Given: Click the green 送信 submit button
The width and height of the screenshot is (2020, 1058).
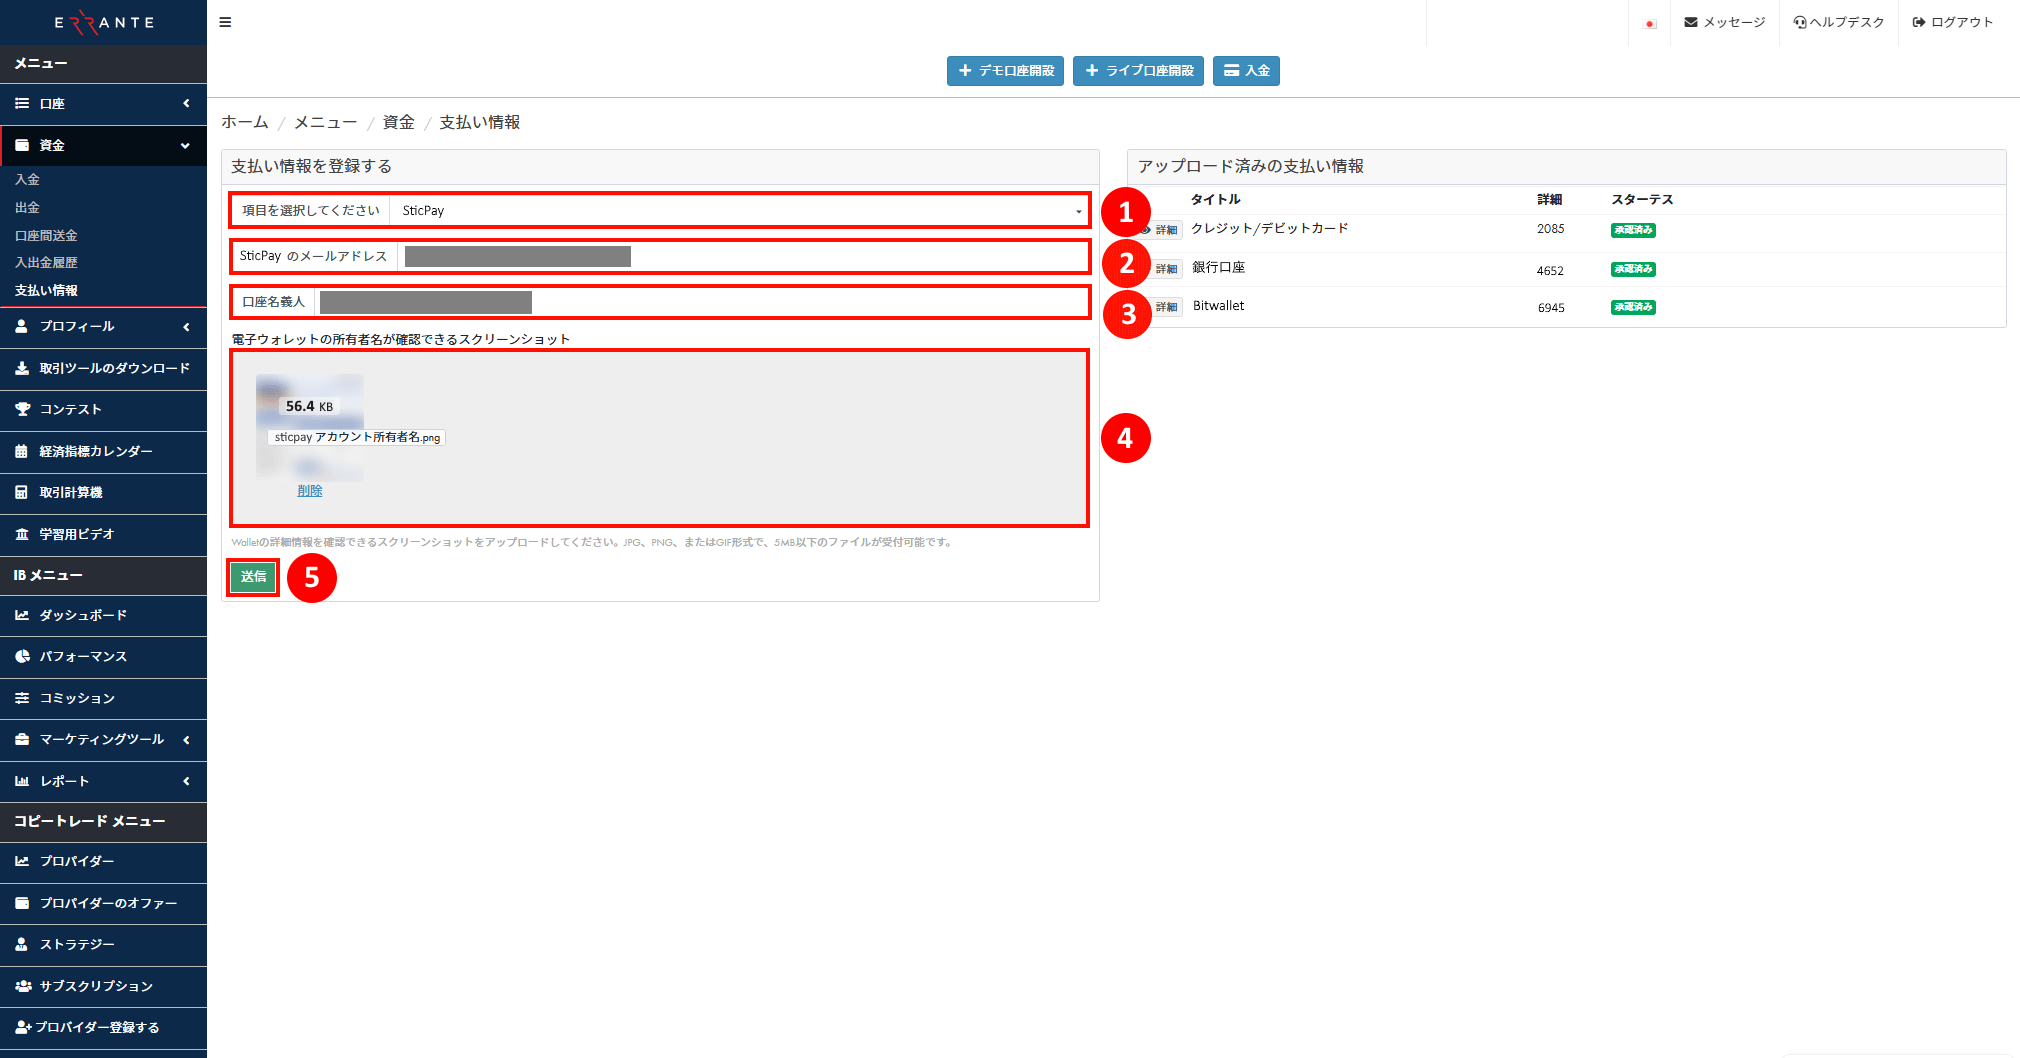Looking at the screenshot, I should (x=253, y=577).
